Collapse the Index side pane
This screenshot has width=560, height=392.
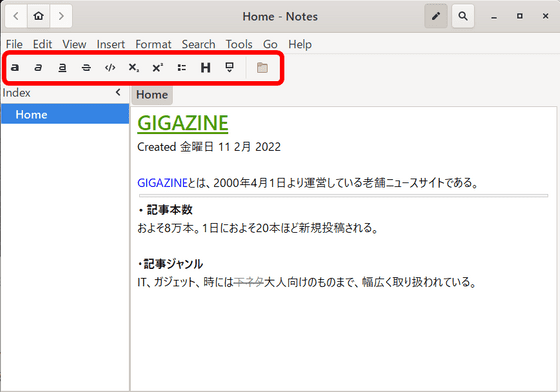coord(118,92)
